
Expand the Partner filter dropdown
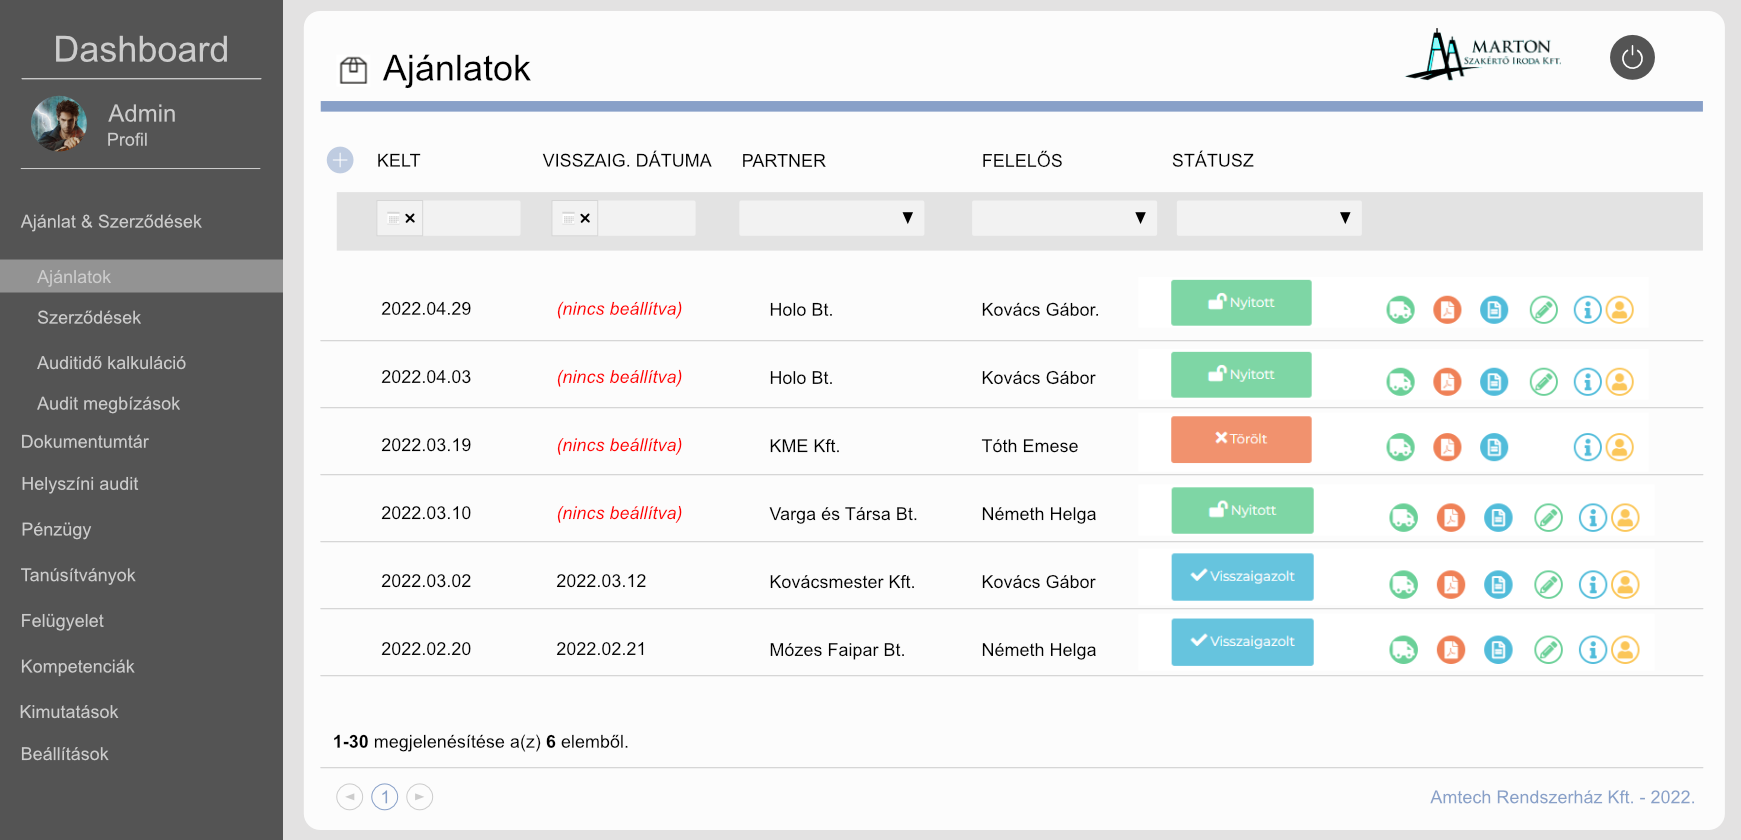tap(831, 218)
